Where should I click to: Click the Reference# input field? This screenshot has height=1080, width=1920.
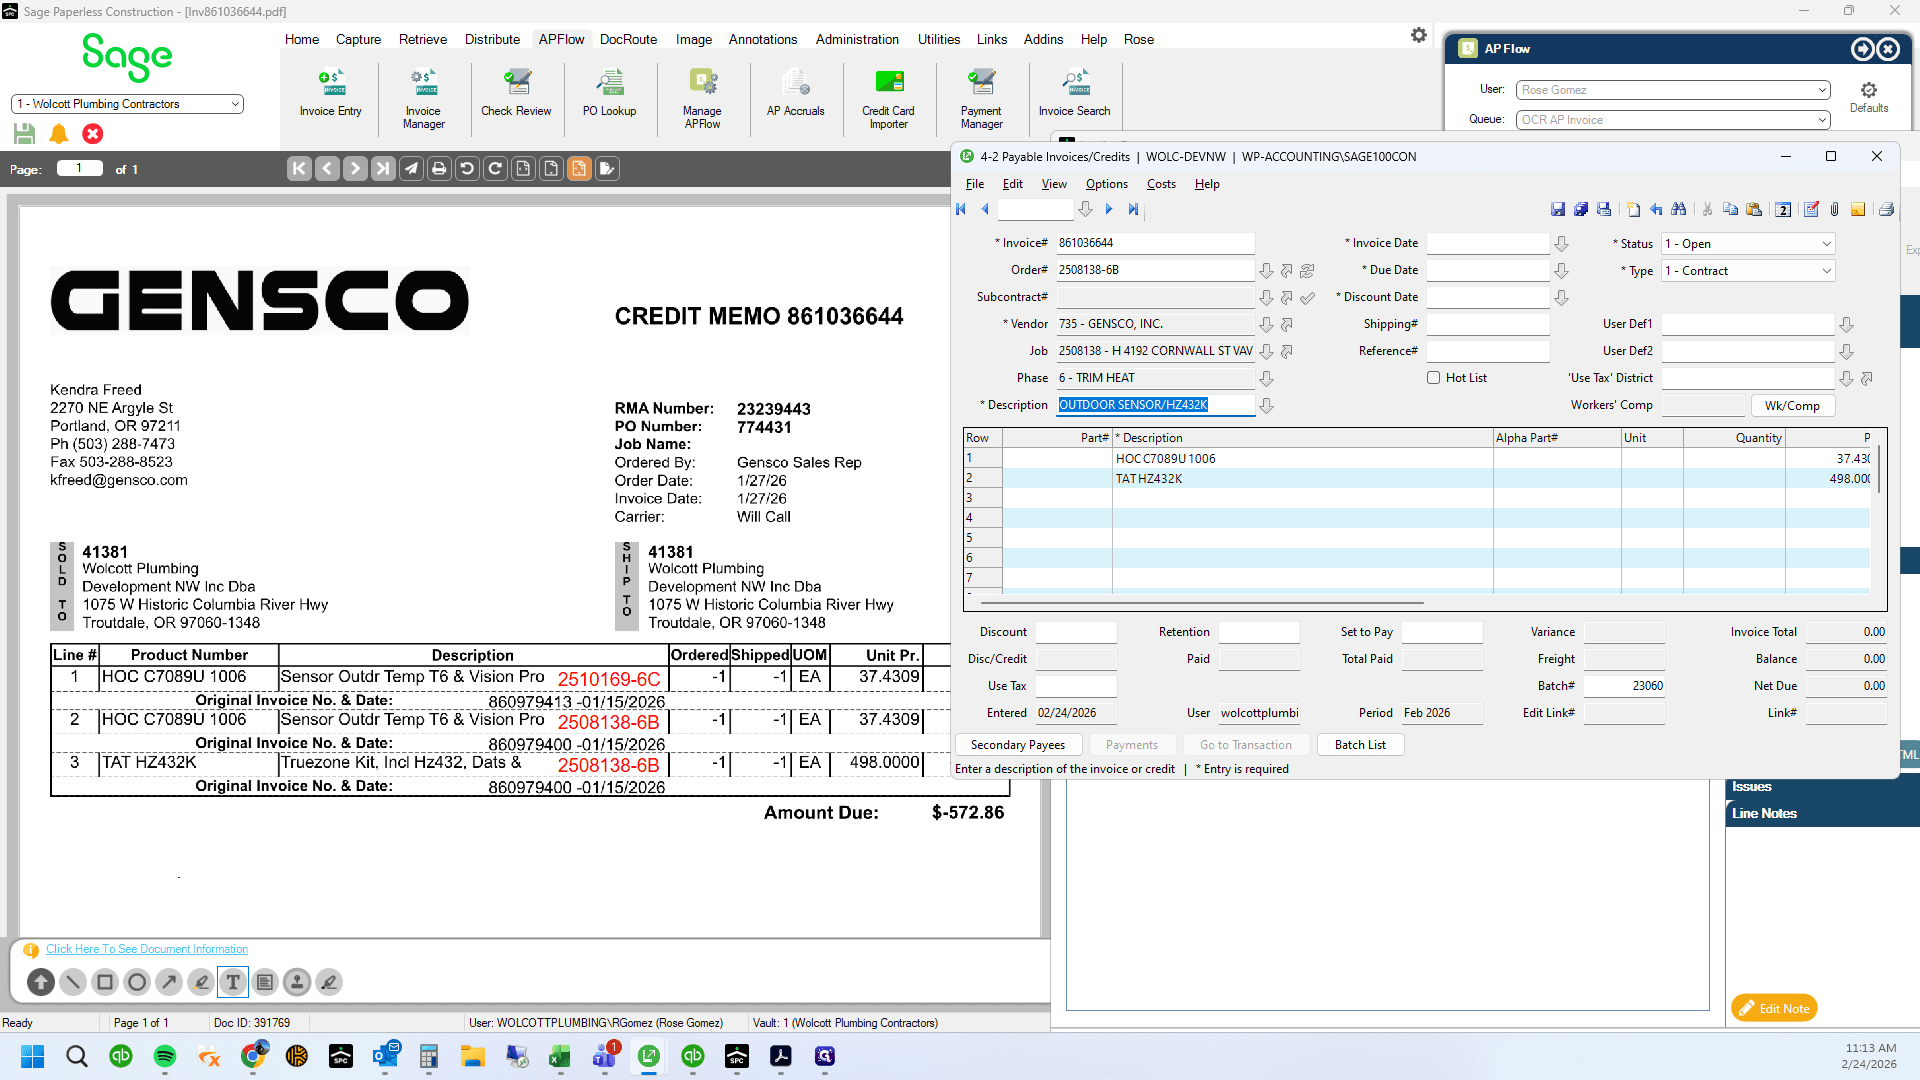pyautogui.click(x=1488, y=351)
